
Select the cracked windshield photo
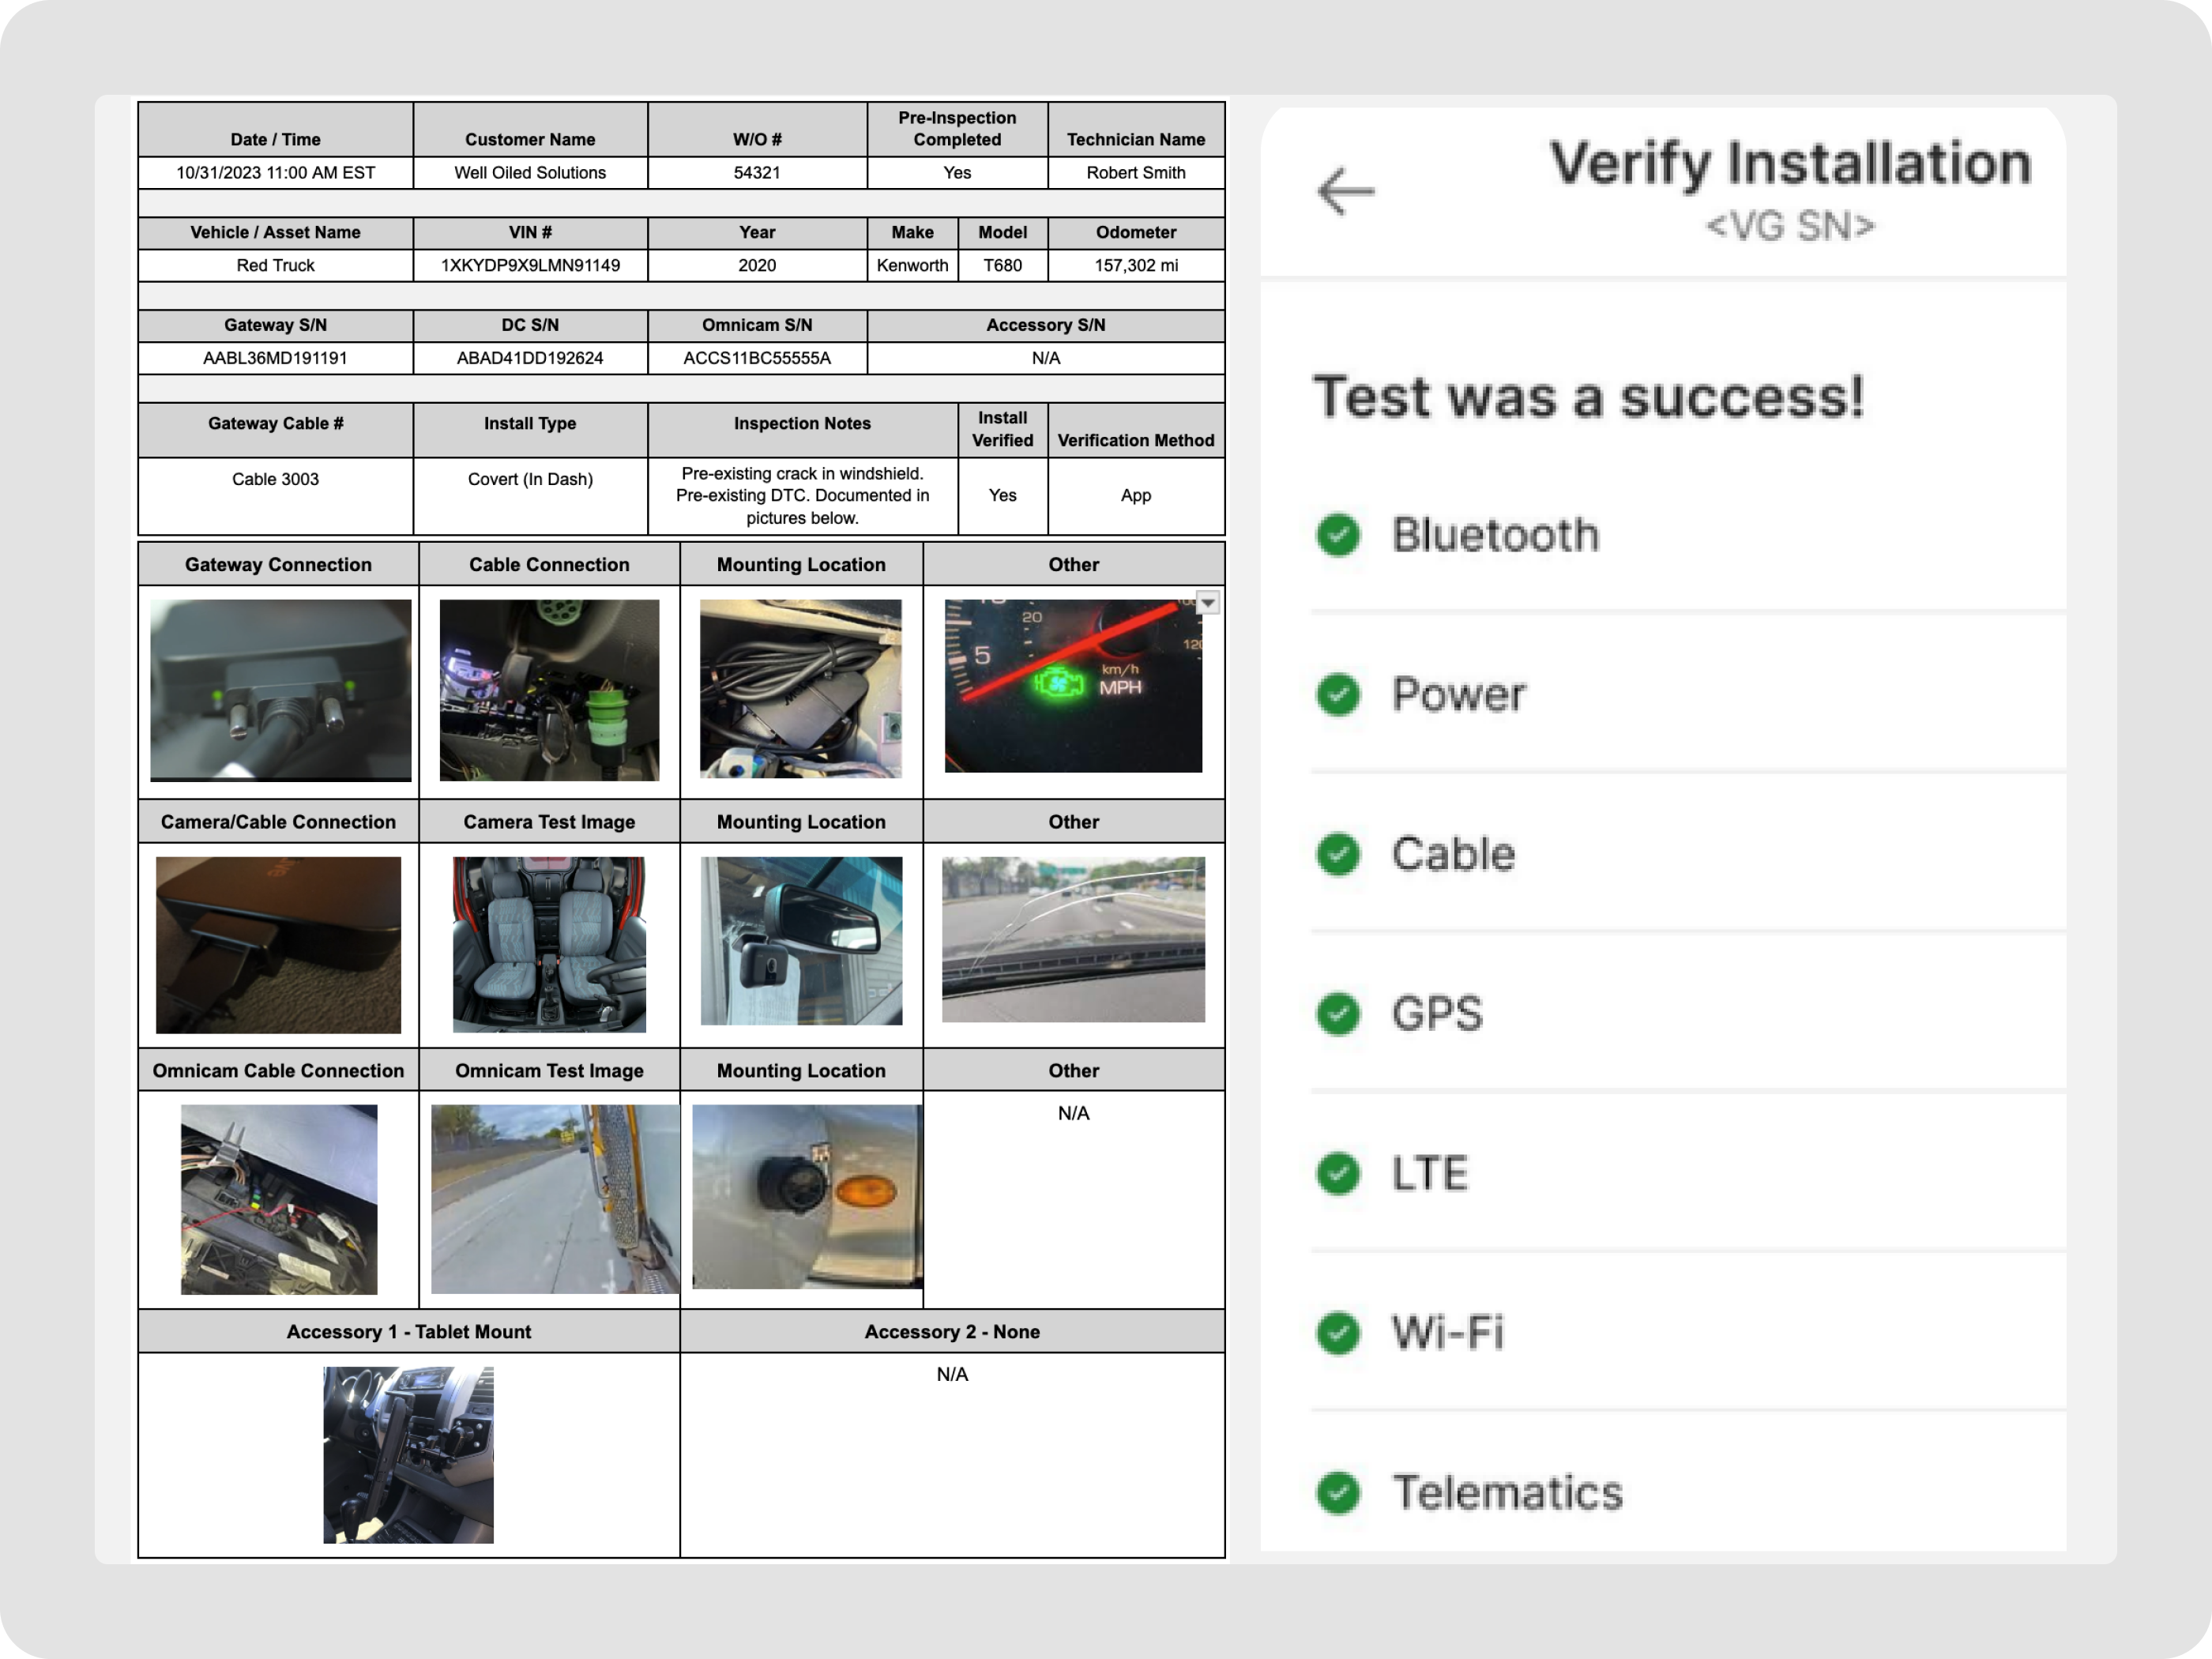coord(1073,939)
